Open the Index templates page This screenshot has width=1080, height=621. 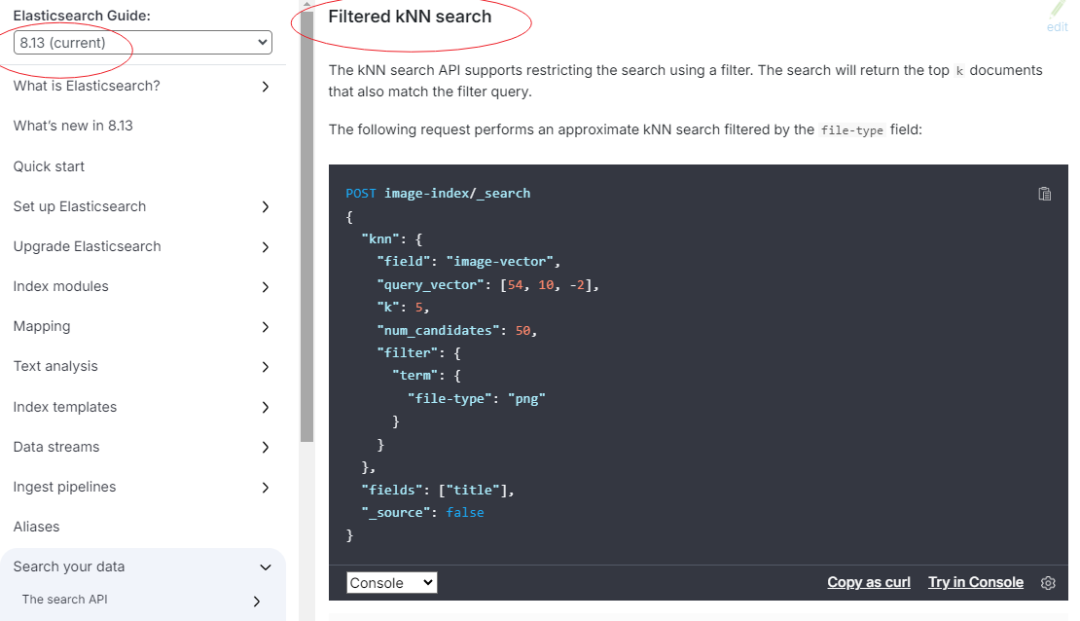pyautogui.click(x=65, y=407)
